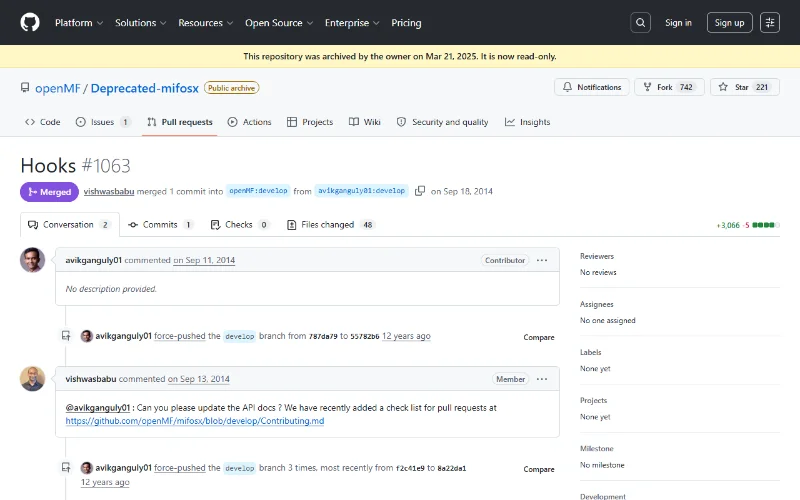
Task: Click the repository icon next to openMF
Action: click(24, 88)
